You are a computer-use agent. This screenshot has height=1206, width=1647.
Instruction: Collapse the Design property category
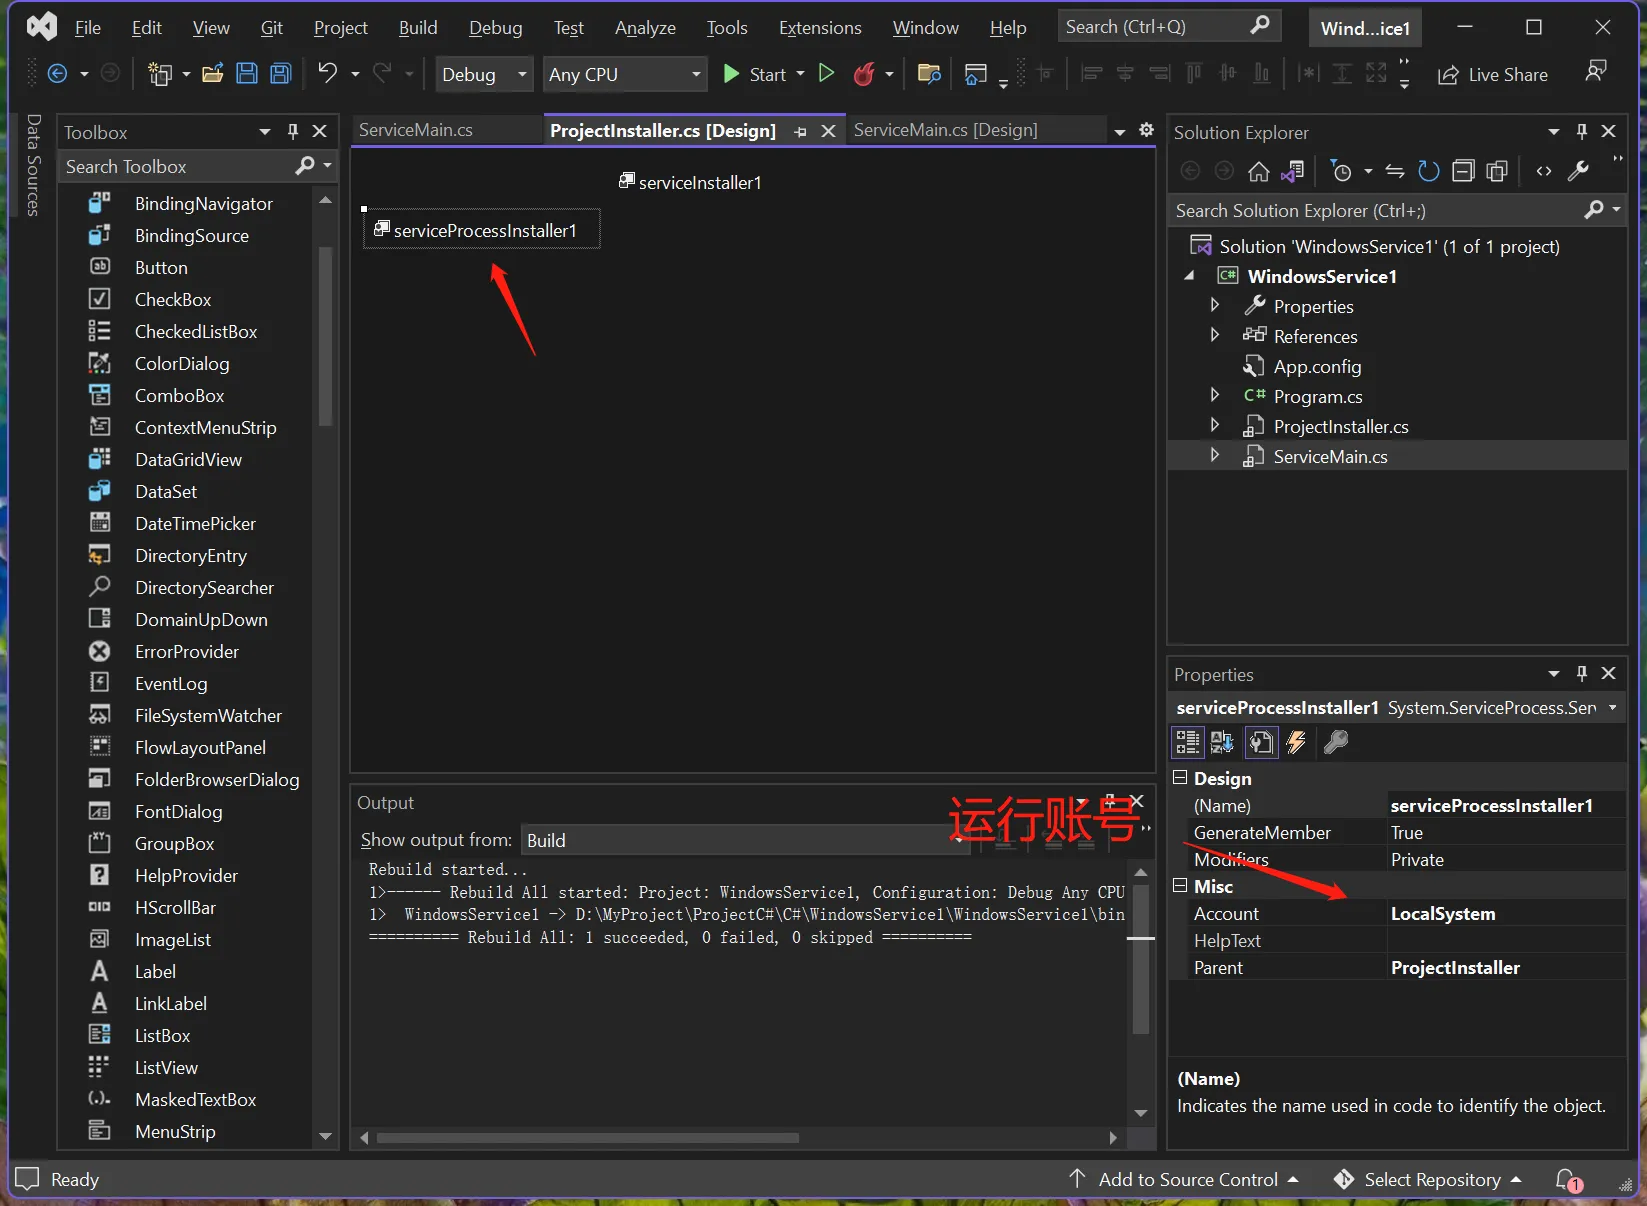[x=1180, y=778]
